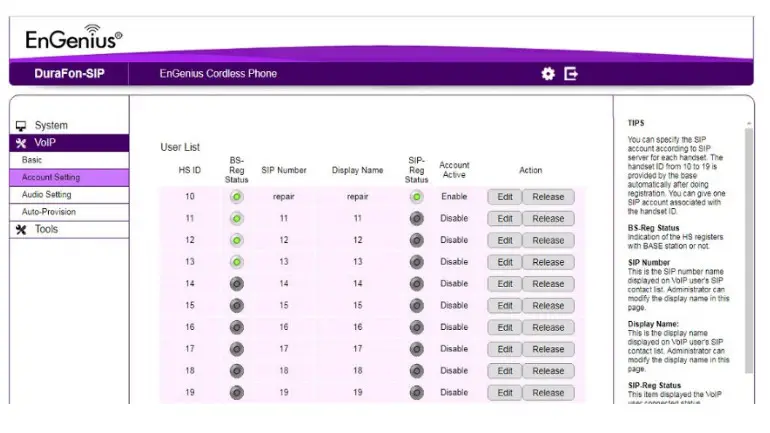Viewport: 770px width, 433px height.
Task: Click the EnGenius Cordless Phone title
Action: [x=218, y=74]
